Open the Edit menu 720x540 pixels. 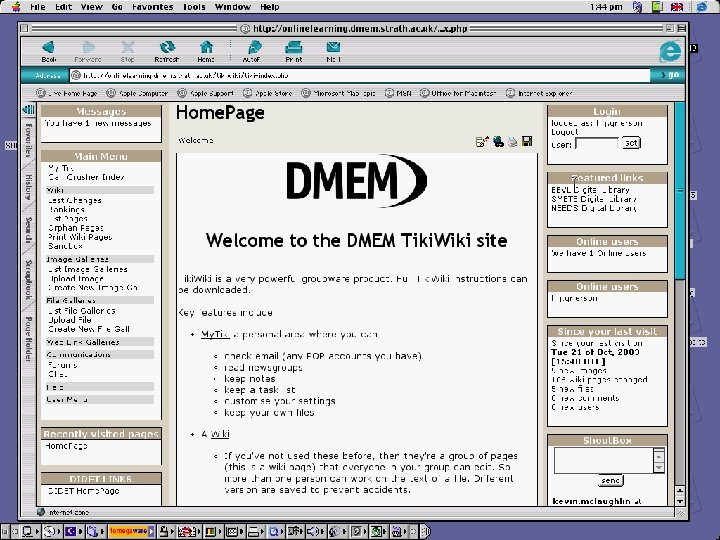click(63, 7)
